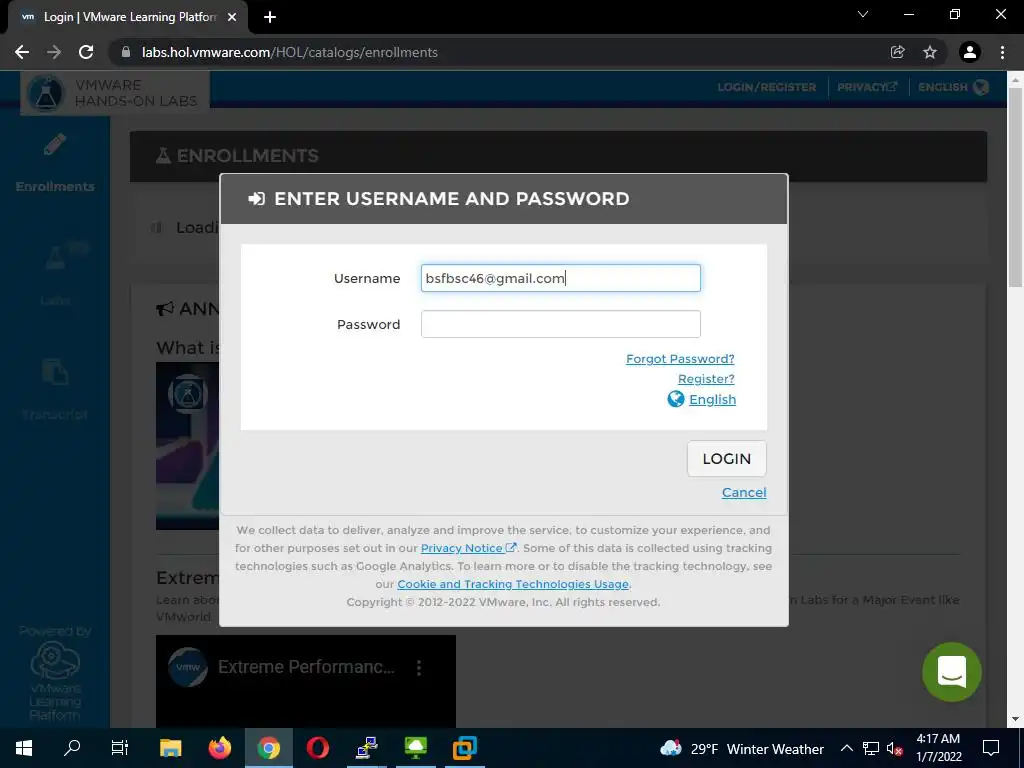Open a new browser tab with plus icon

[x=270, y=17]
